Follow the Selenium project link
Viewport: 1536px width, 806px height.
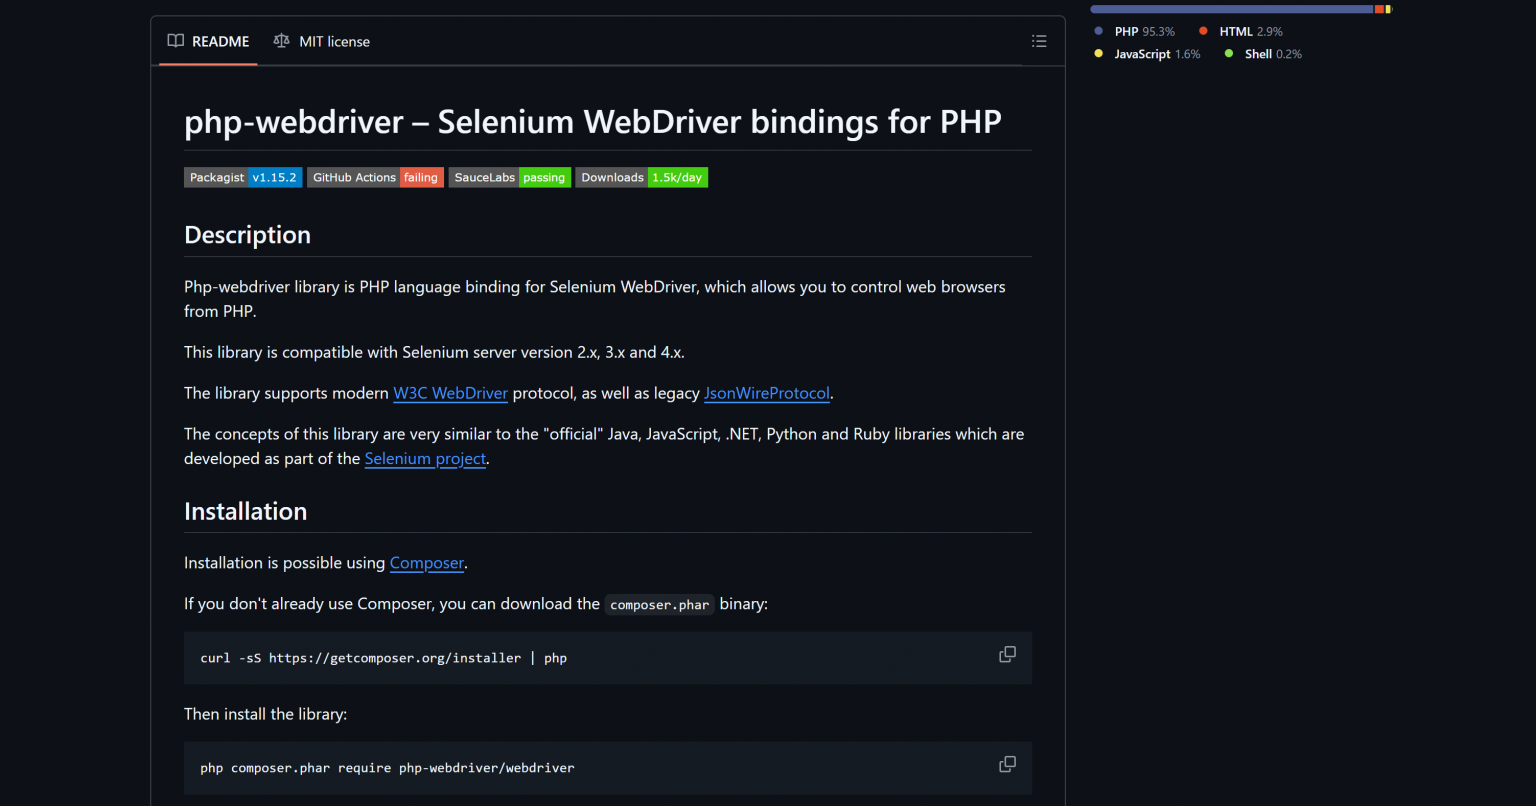(425, 458)
